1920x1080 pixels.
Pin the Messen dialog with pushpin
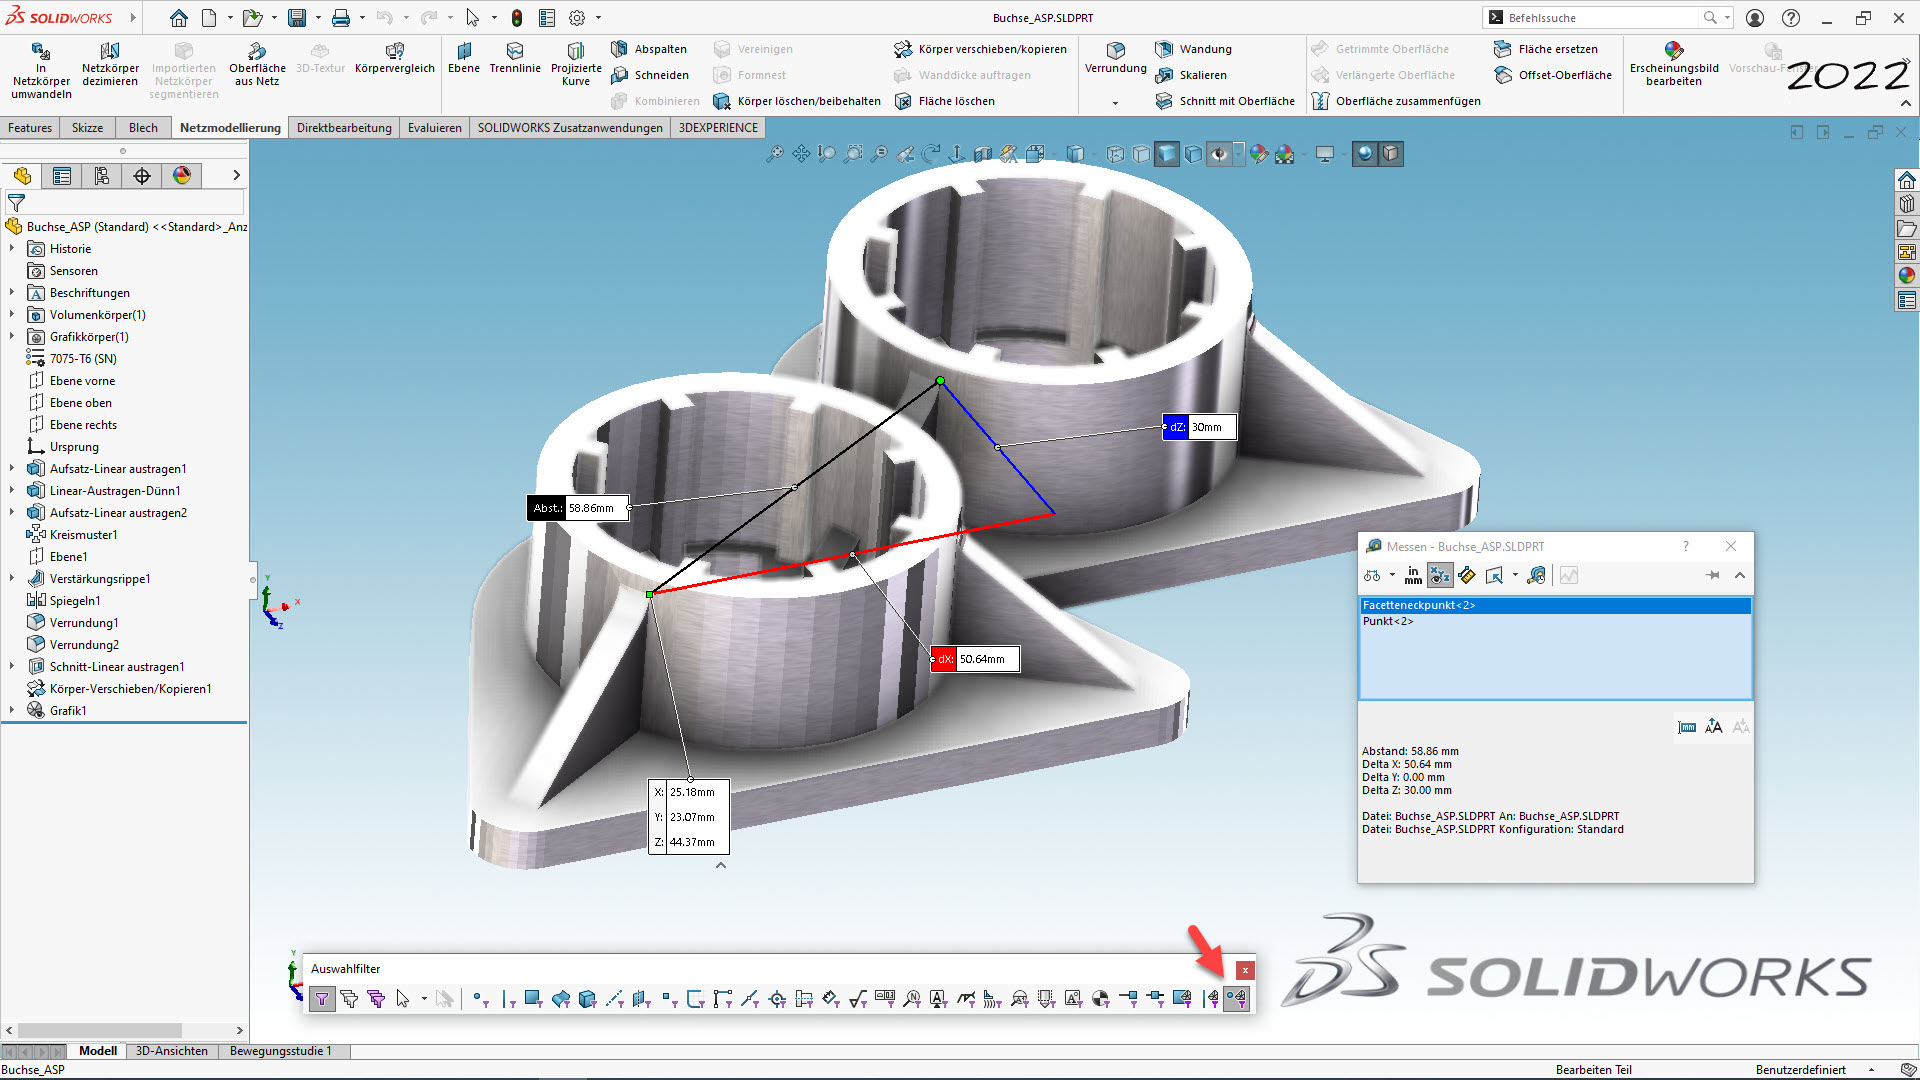[x=1712, y=575]
